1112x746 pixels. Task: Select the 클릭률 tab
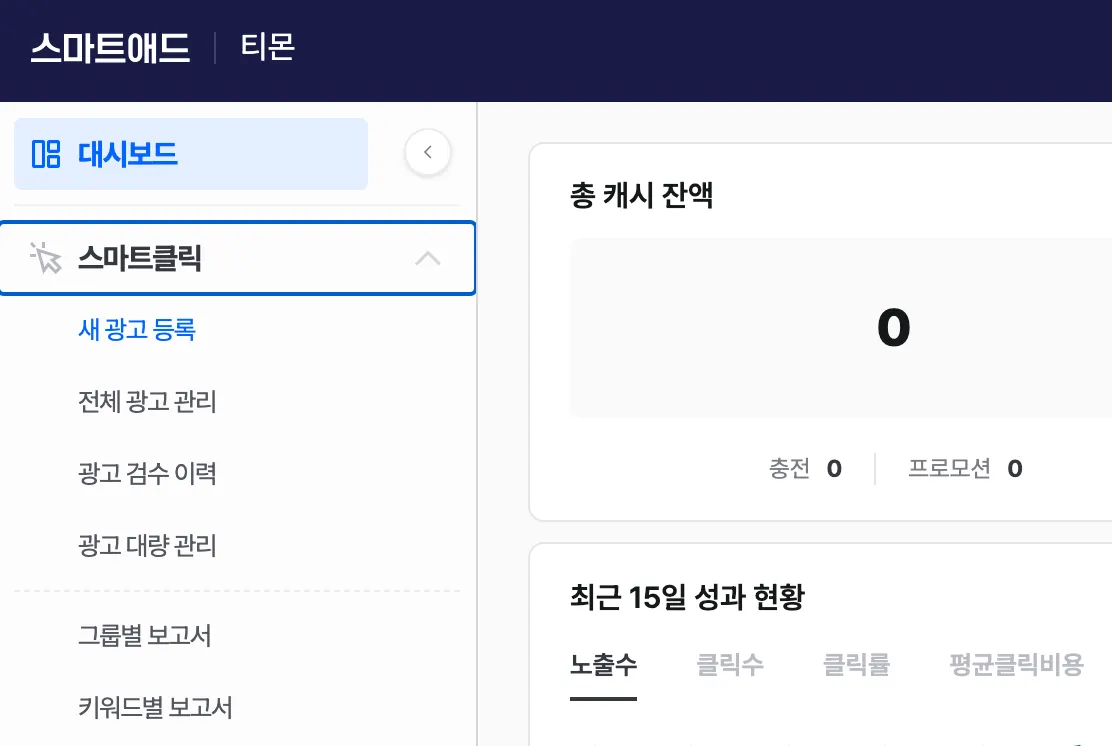click(x=856, y=665)
